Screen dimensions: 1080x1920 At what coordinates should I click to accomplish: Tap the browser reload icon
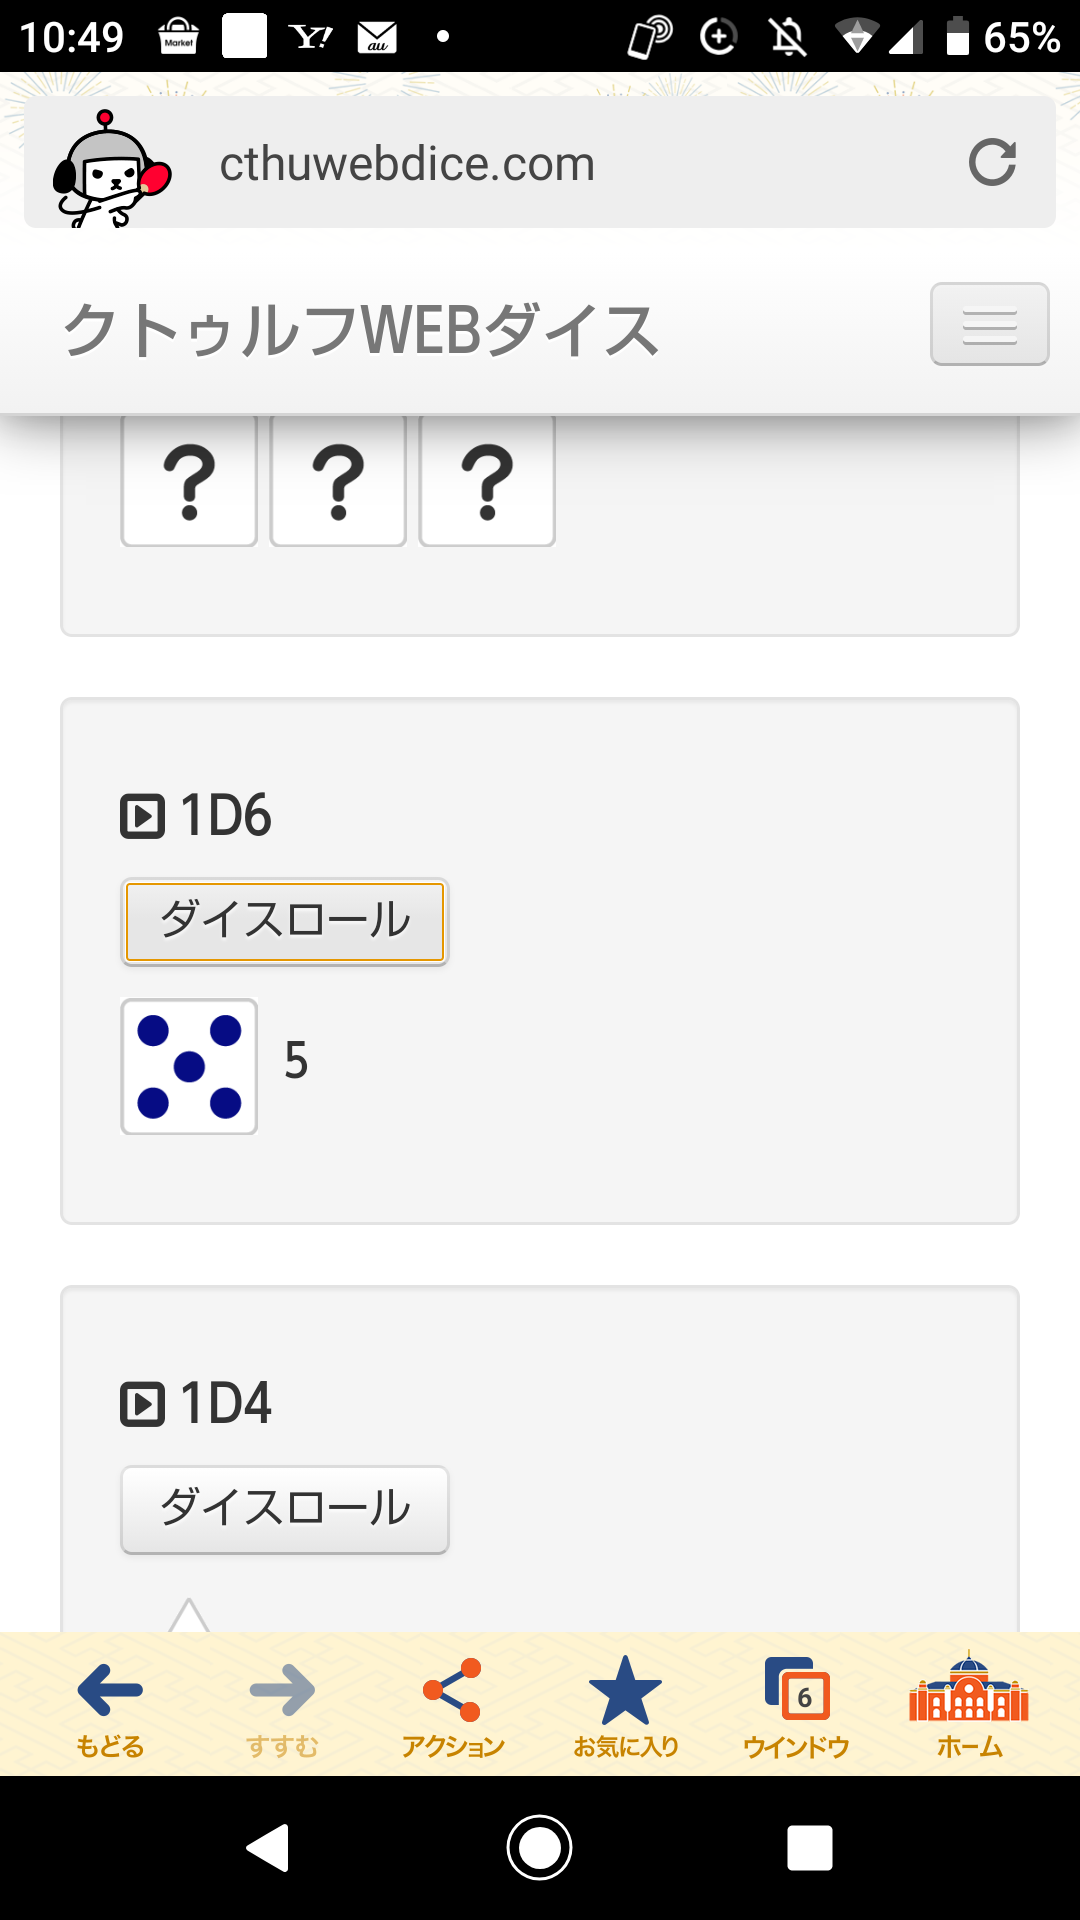992,163
